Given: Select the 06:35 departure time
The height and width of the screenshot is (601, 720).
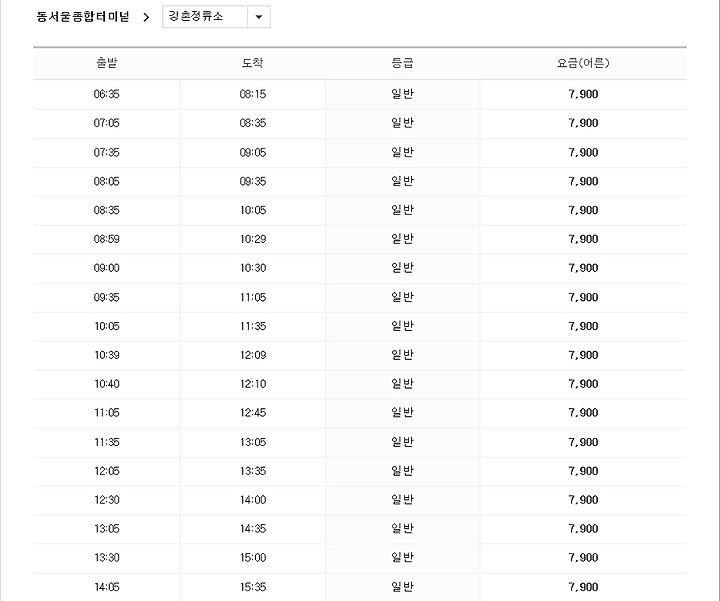Looking at the screenshot, I should 107,94.
